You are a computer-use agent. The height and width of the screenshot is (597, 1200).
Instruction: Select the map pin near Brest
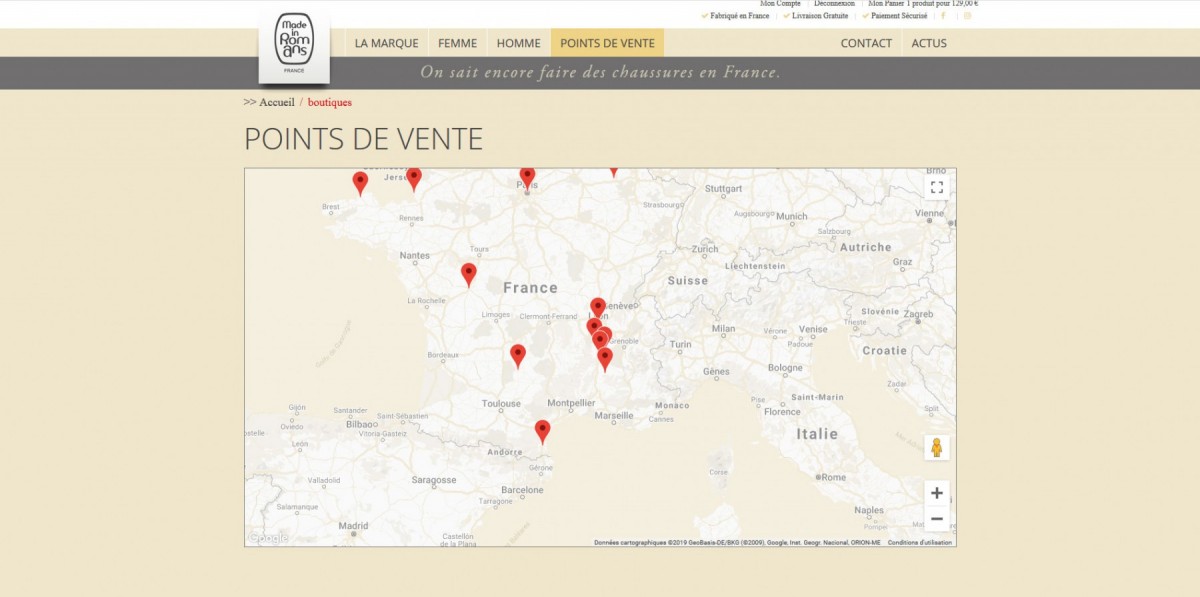(360, 183)
